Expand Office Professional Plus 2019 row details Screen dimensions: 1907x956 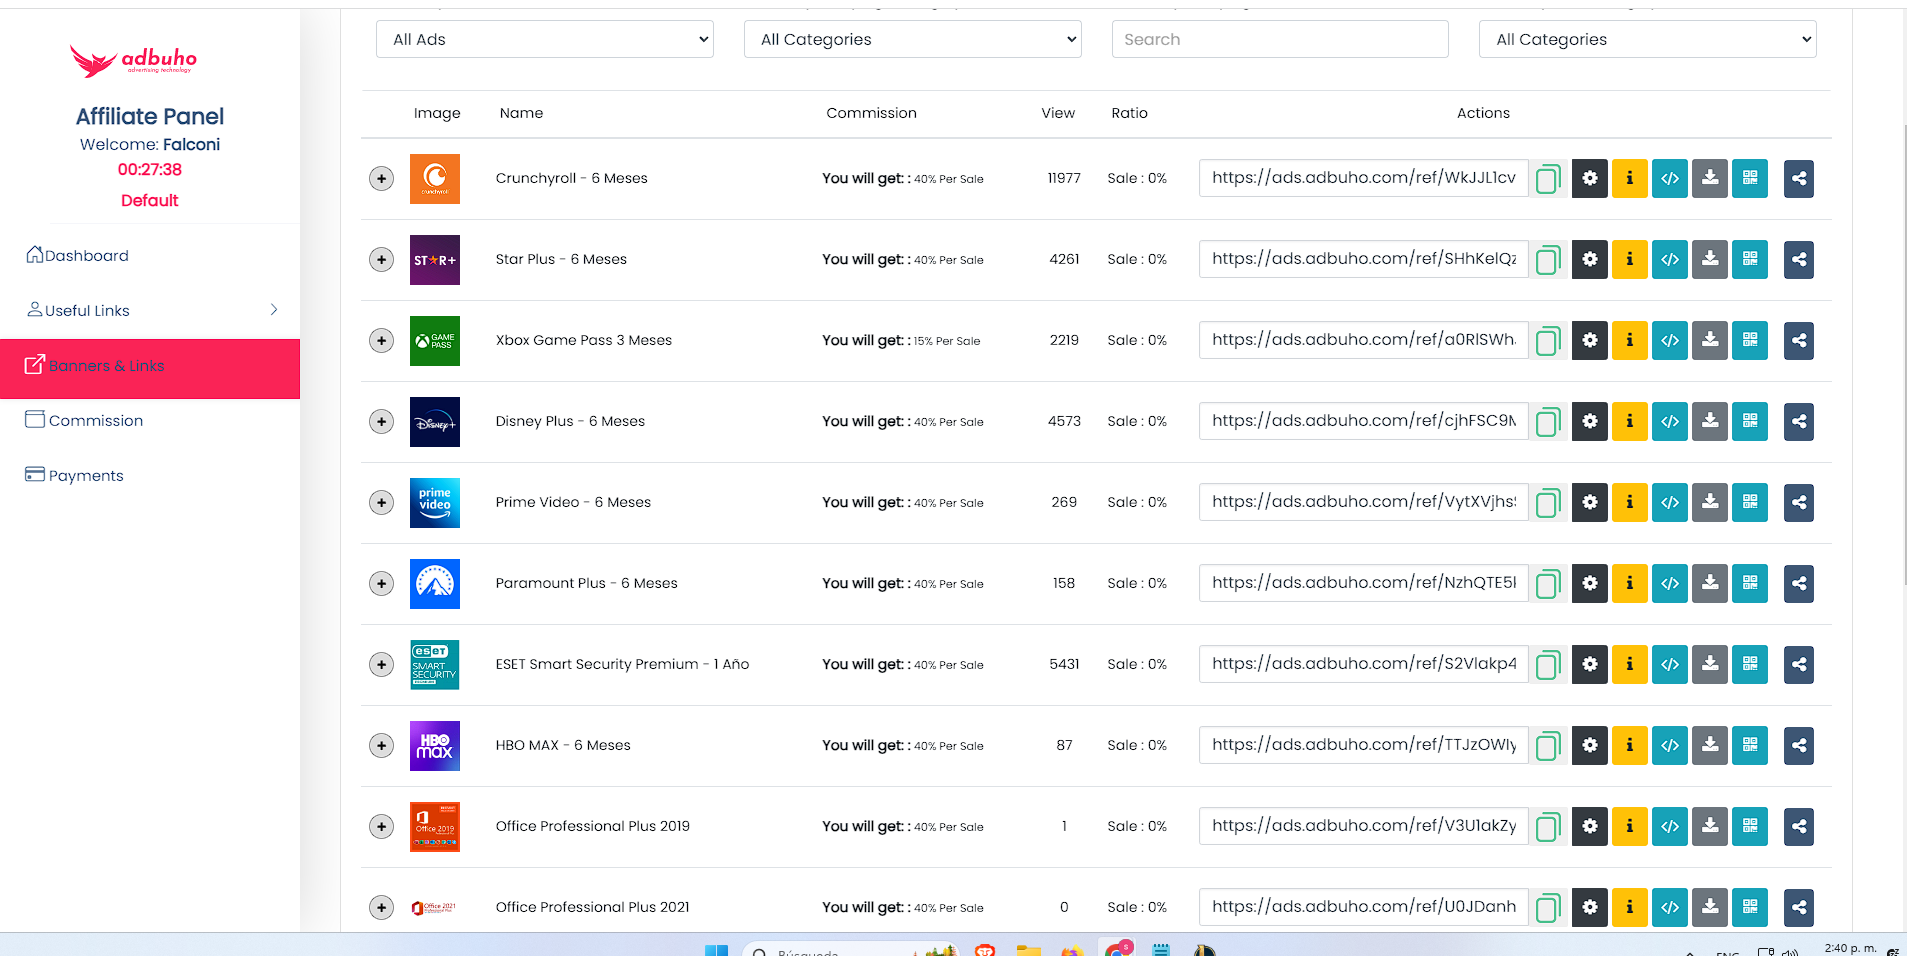[x=381, y=827]
